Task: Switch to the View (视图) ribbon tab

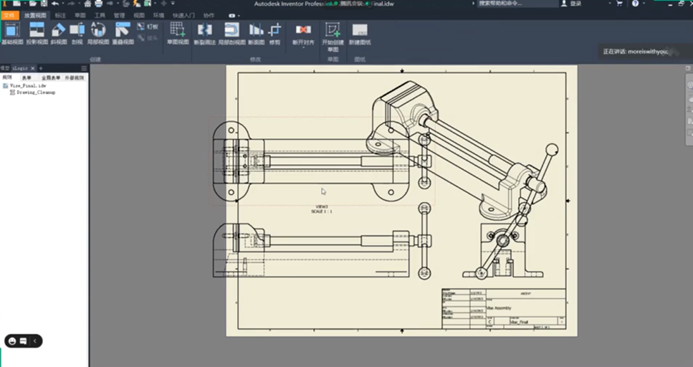Action: point(139,15)
